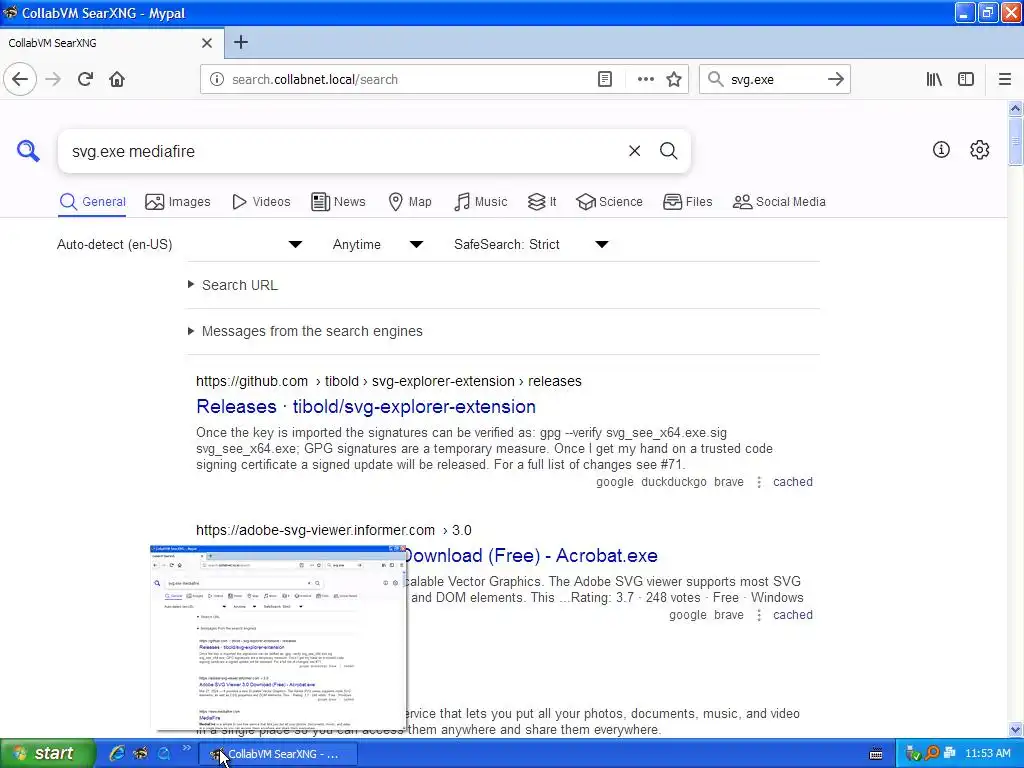Viewport: 1024px width, 768px height.
Task: Click the tray search magnifier icon
Action: click(932, 754)
